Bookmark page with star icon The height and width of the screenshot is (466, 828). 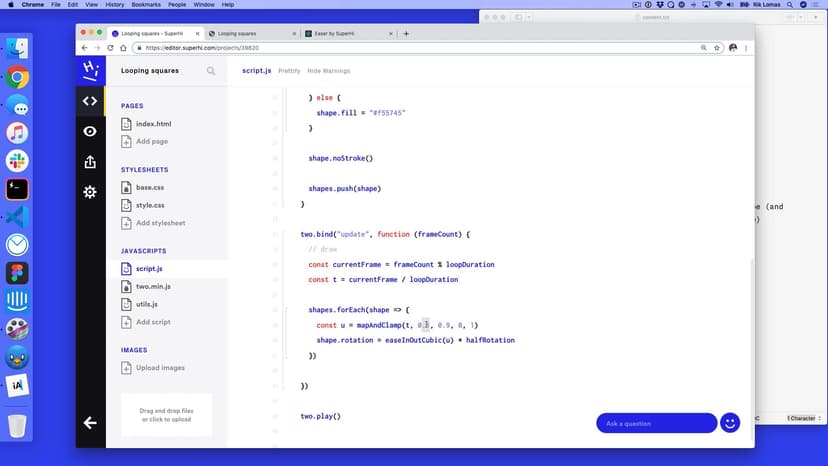tap(717, 48)
